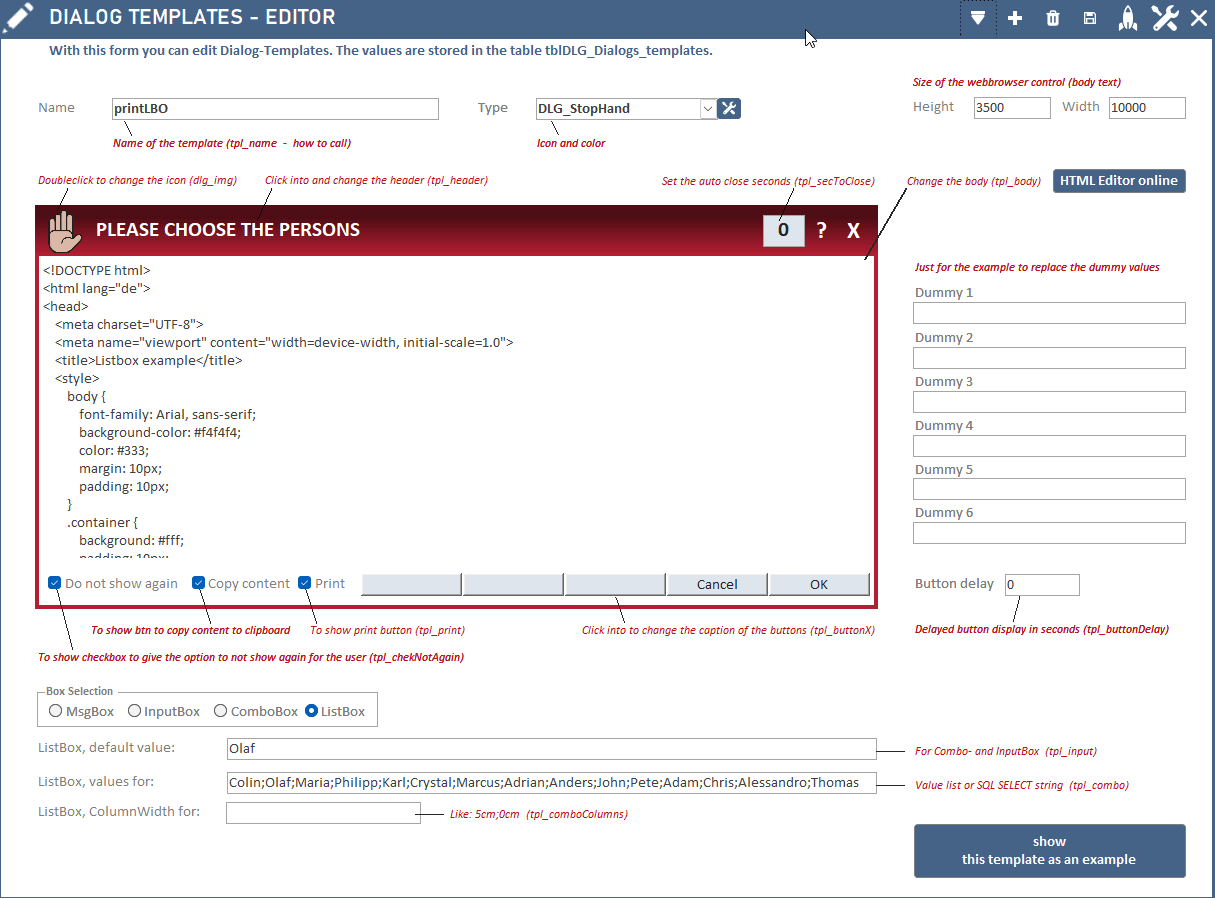The width and height of the screenshot is (1215, 898).
Task: Choose the ComboBox radio option
Action: click(221, 711)
